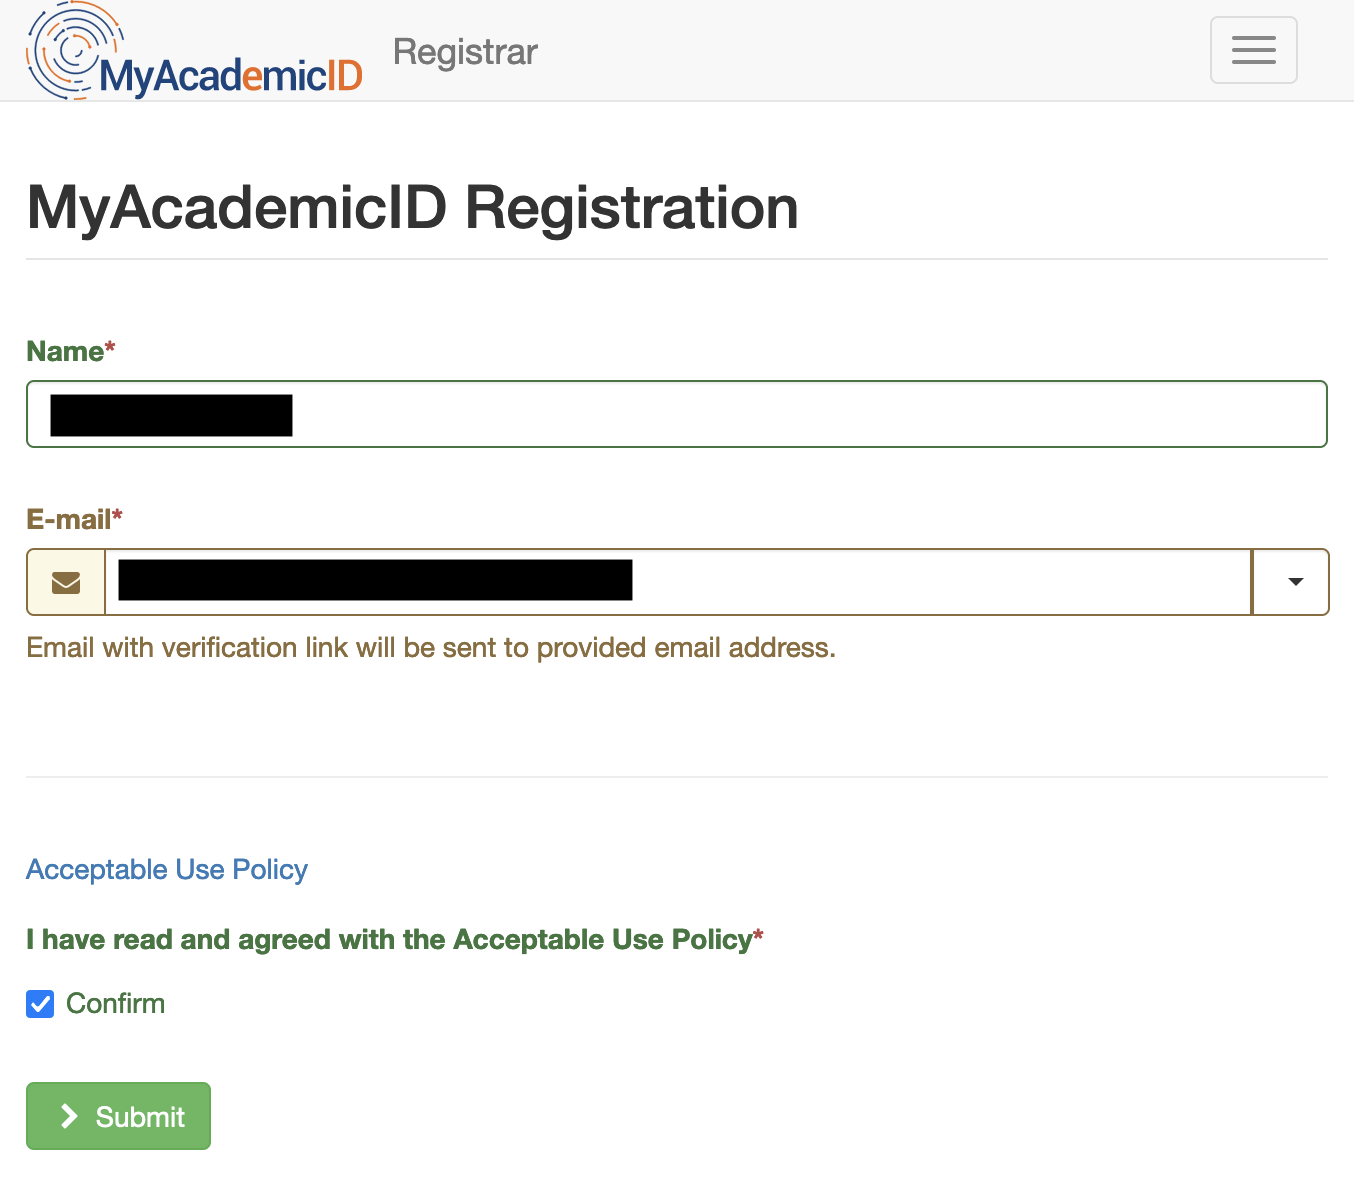Click the policy agreement statement label

(388, 940)
